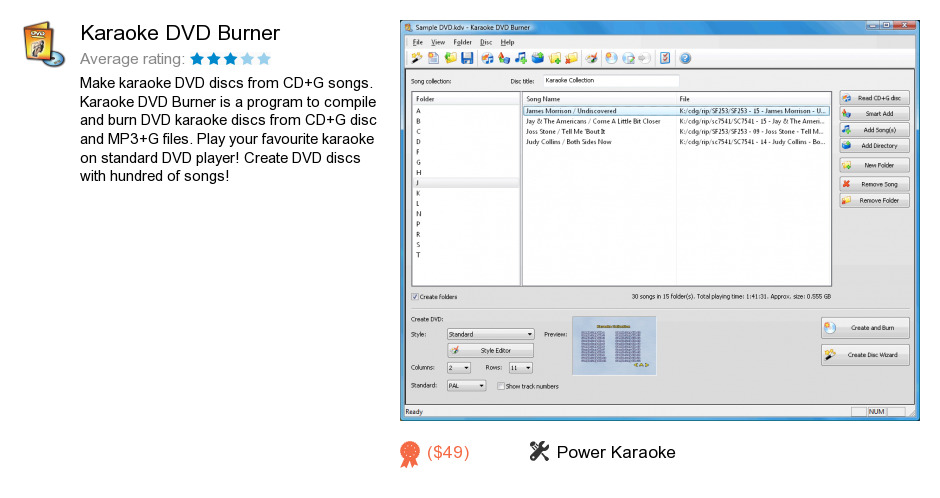The image size is (940, 498).
Task: Open the Columns dropdown
Action: click(x=459, y=368)
